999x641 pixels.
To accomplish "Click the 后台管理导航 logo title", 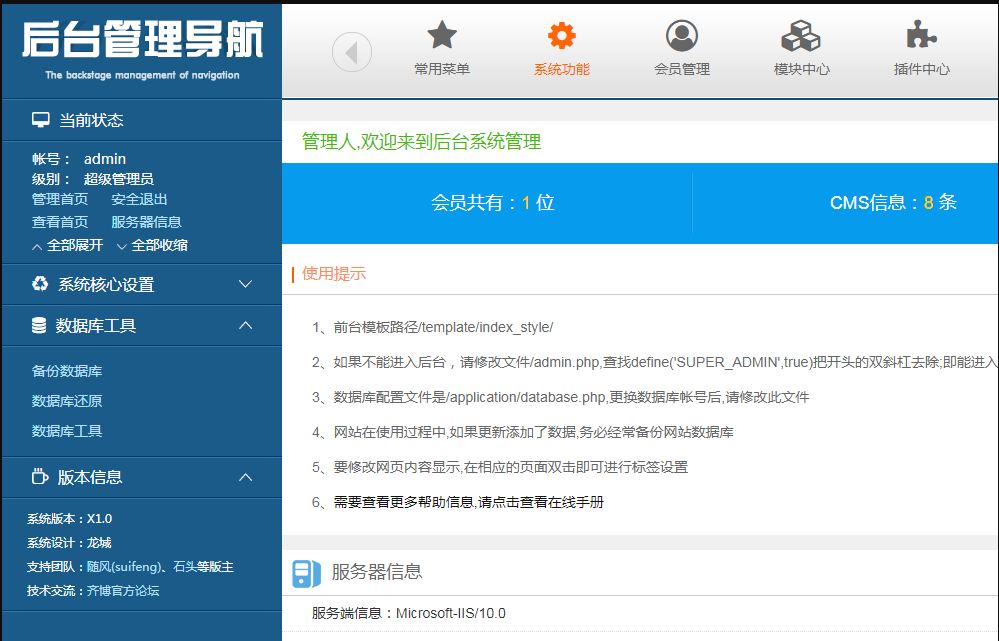I will point(142,40).
